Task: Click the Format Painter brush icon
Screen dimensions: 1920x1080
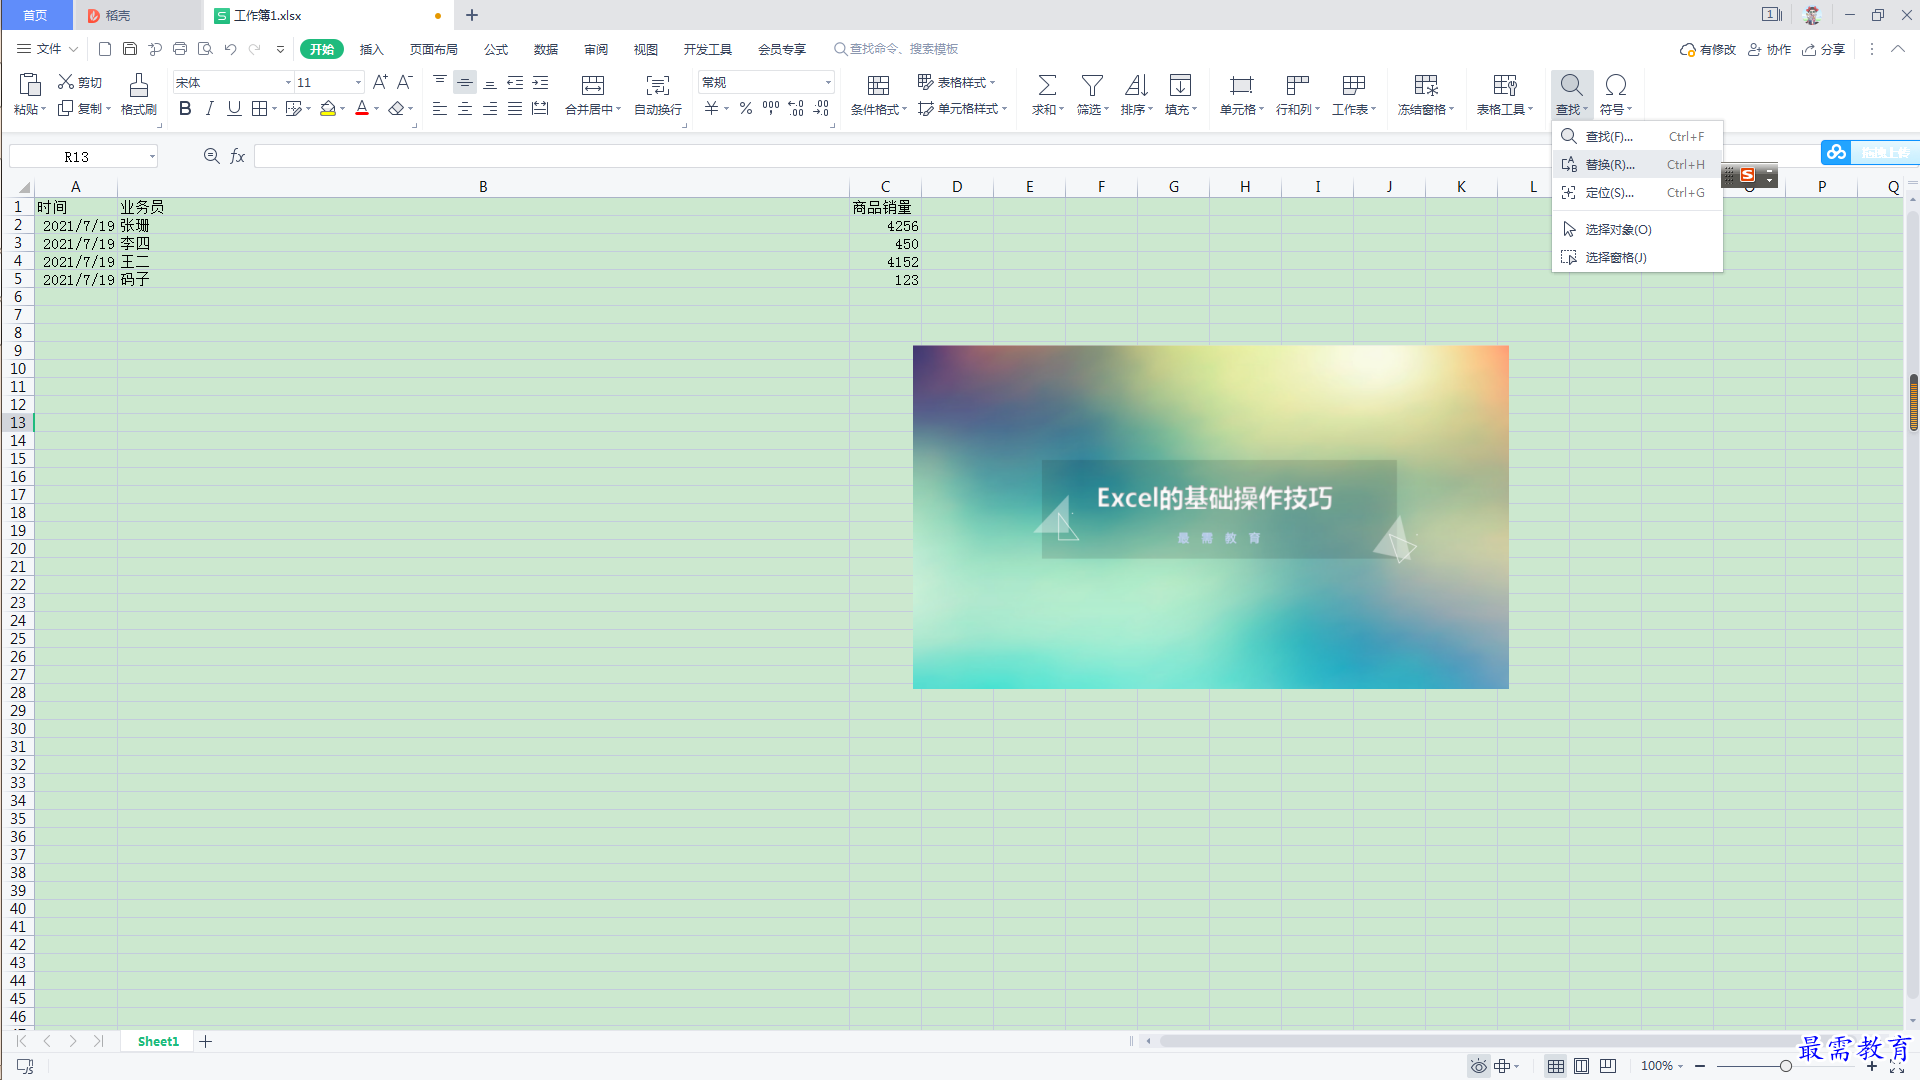Action: tap(139, 86)
